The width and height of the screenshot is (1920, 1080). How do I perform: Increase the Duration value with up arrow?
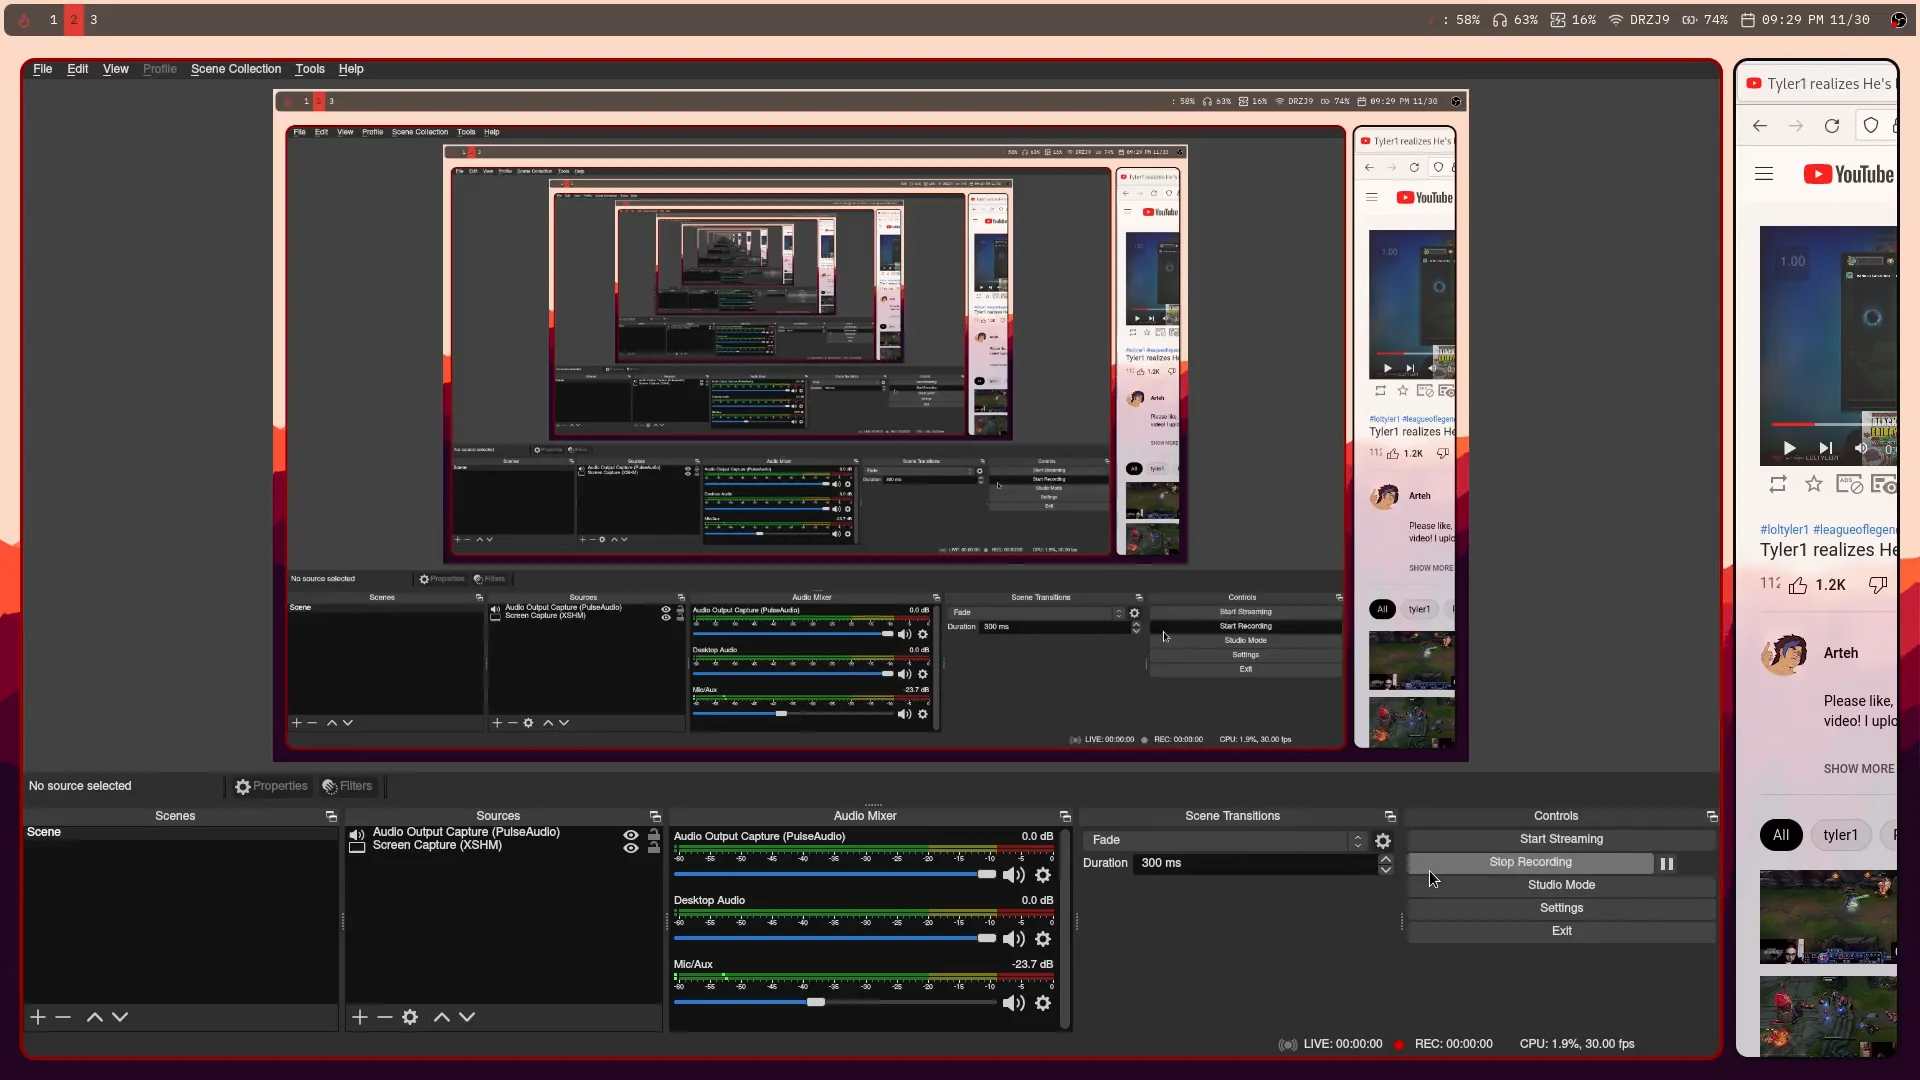(x=1385, y=858)
